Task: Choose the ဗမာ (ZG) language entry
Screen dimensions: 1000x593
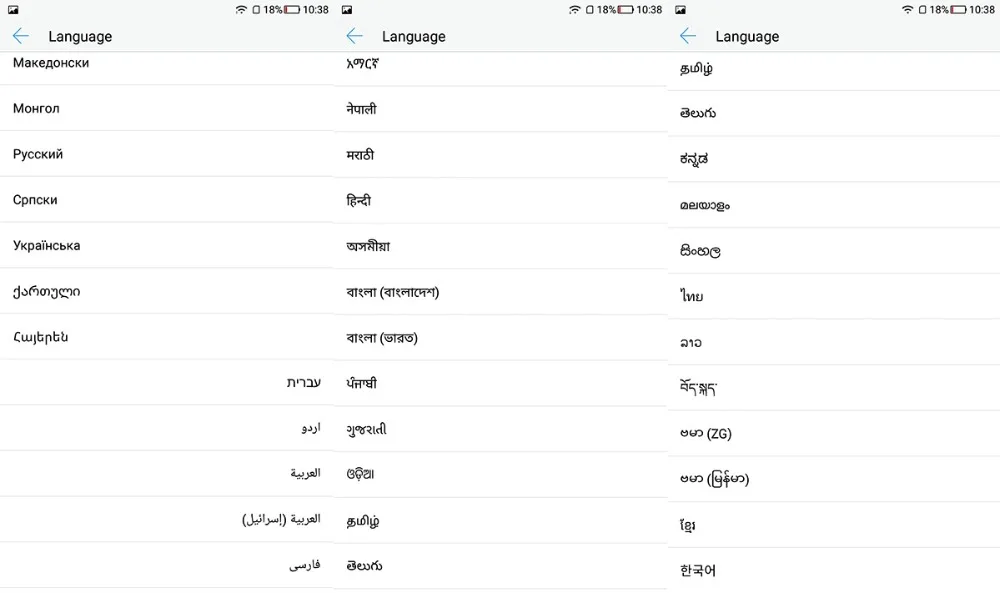Action: [705, 433]
